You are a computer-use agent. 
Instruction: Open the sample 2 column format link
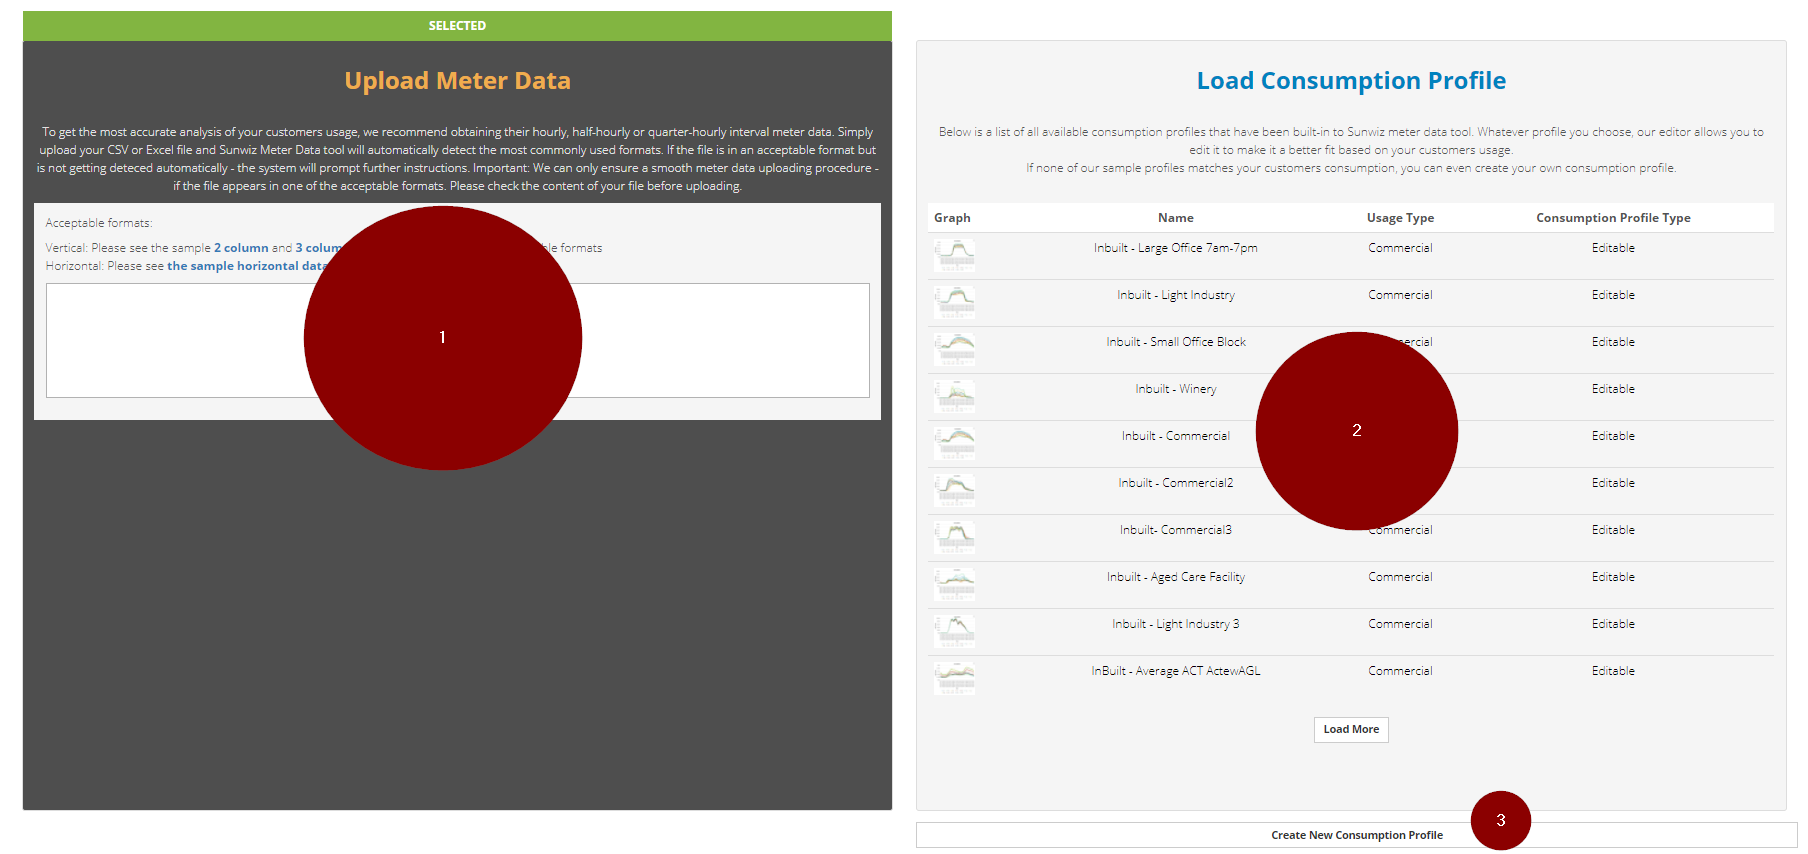pos(241,248)
